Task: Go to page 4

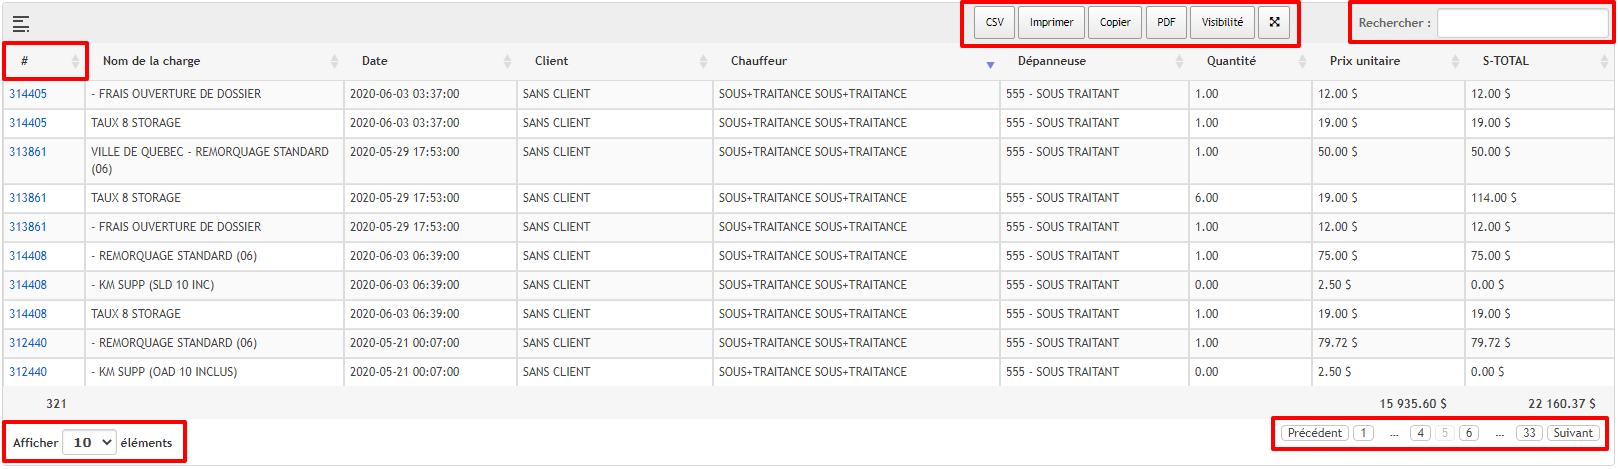Action: pyautogui.click(x=1420, y=433)
